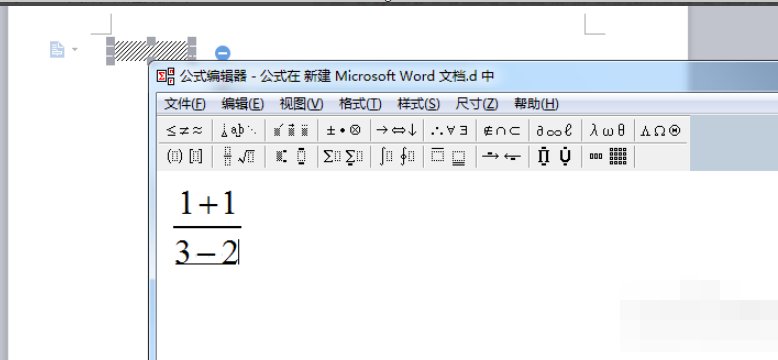Open the relational symbols palette (≤≠≈)

(x=185, y=130)
